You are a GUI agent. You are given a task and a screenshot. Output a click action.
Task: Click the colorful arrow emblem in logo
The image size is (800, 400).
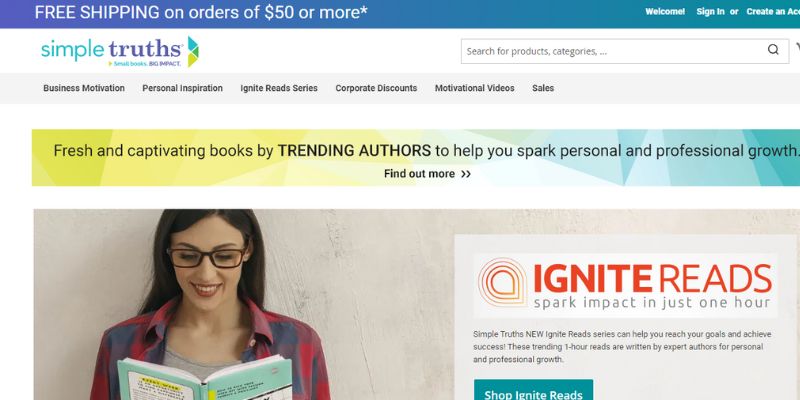pyautogui.click(x=193, y=52)
